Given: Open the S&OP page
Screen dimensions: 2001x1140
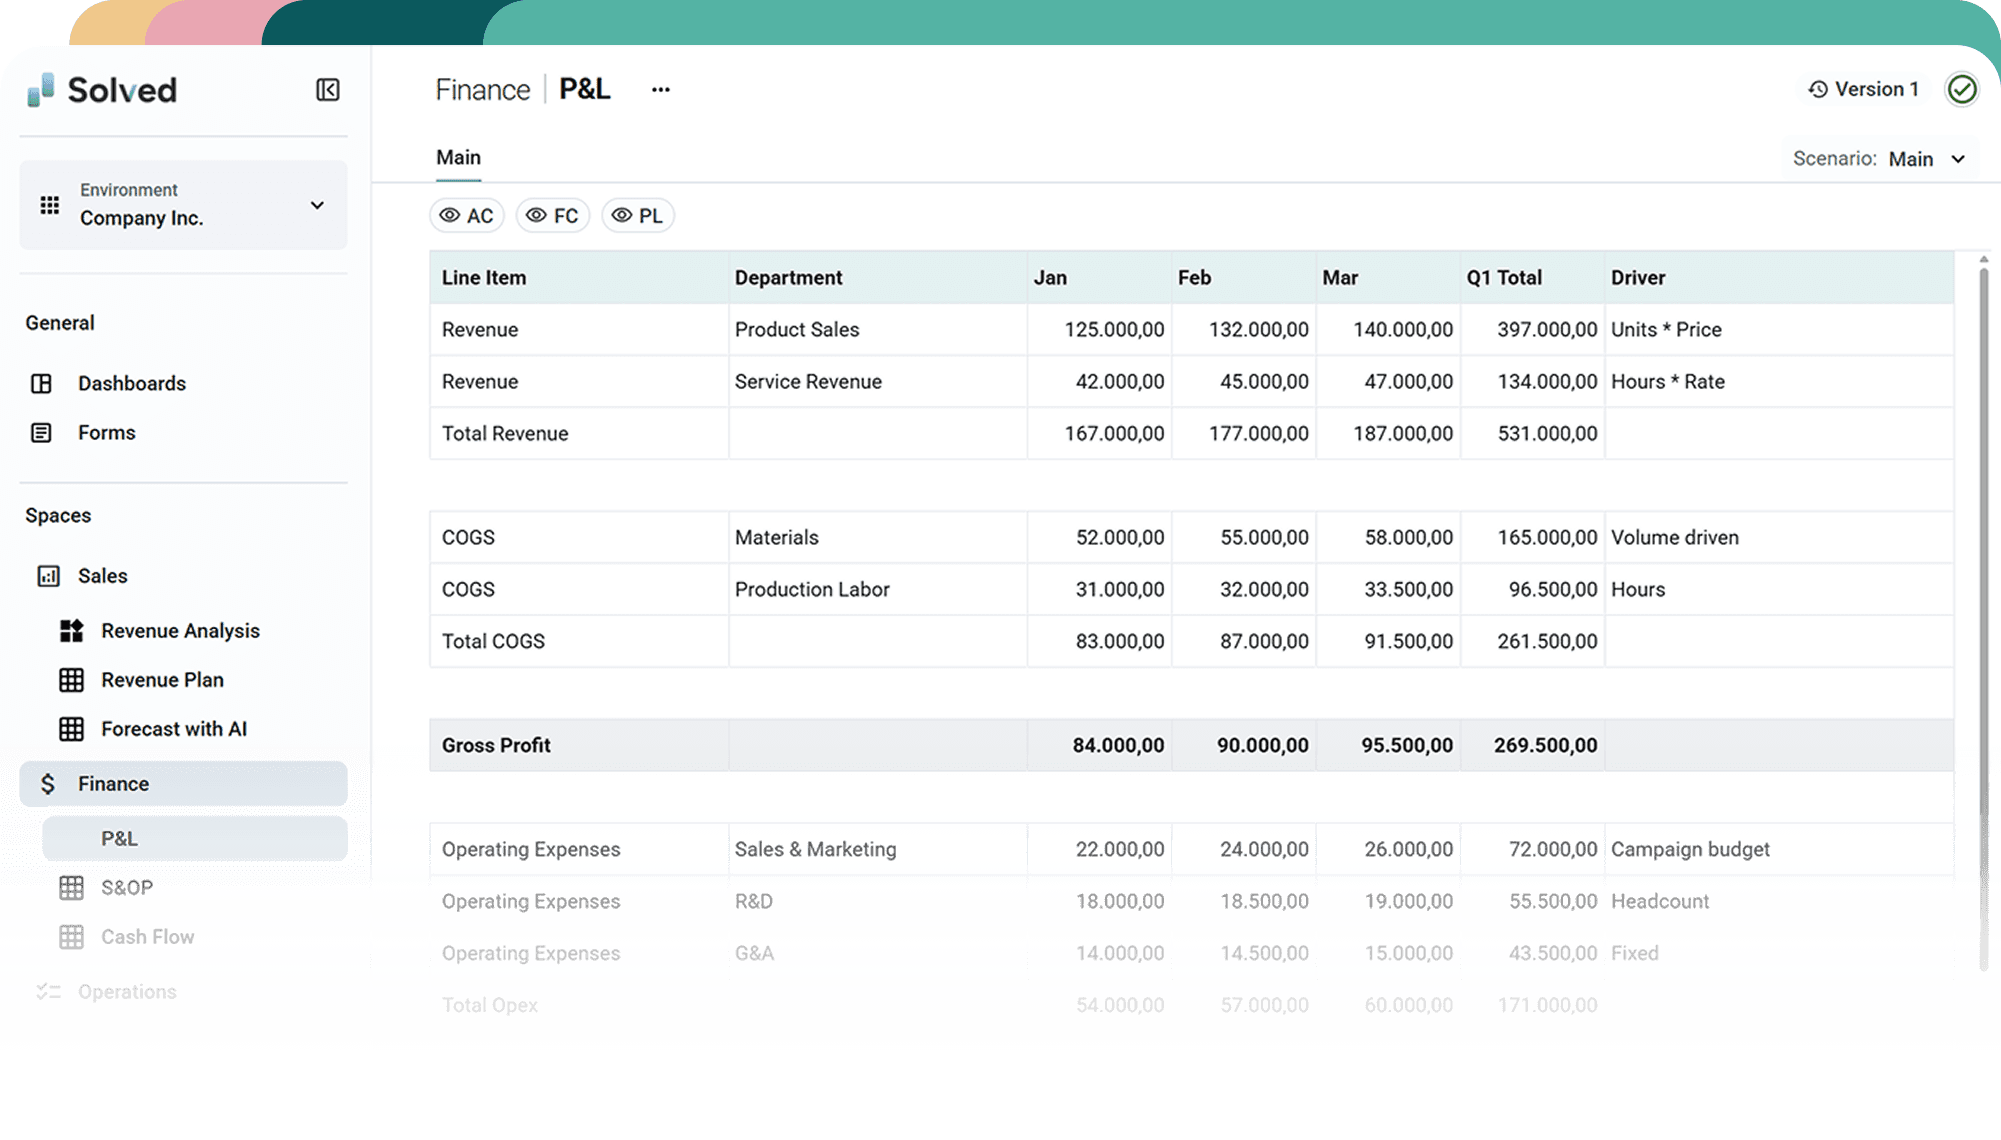Looking at the screenshot, I should click(127, 888).
